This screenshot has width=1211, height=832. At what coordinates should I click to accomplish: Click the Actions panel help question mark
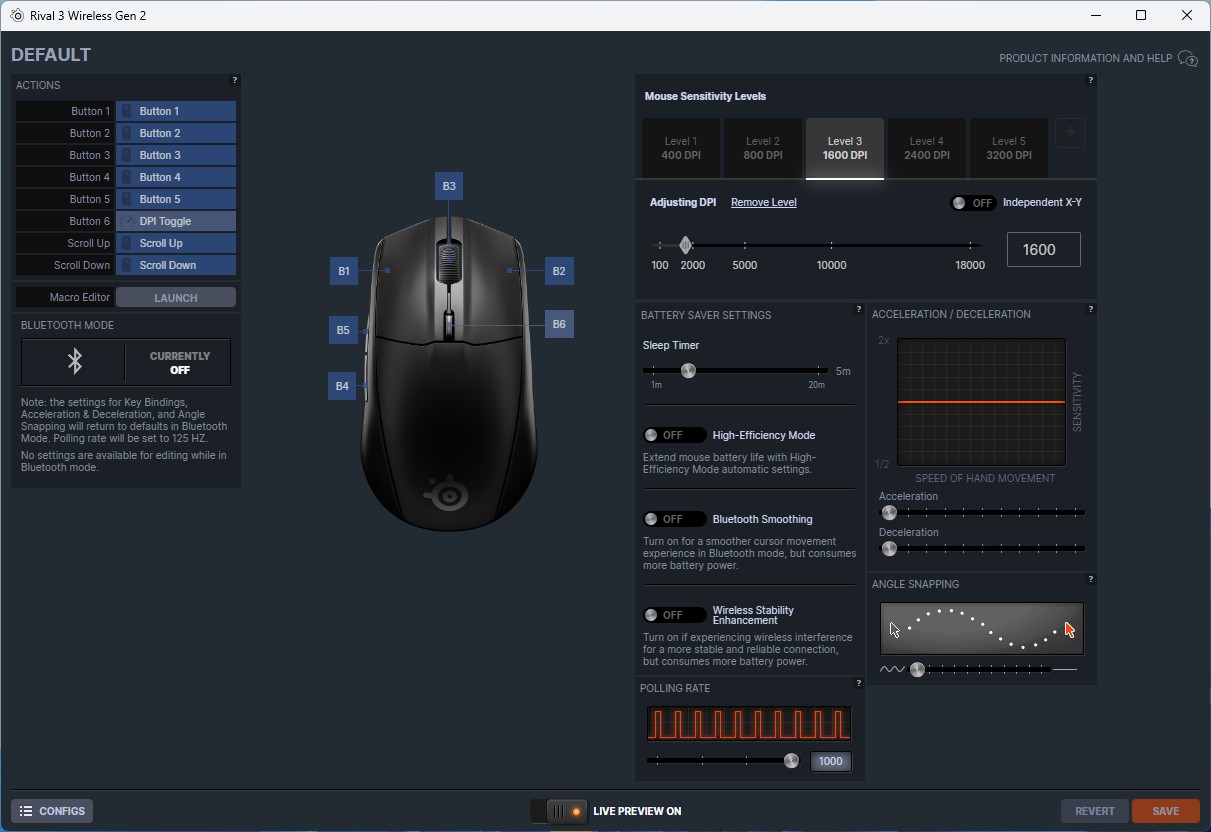[x=235, y=81]
